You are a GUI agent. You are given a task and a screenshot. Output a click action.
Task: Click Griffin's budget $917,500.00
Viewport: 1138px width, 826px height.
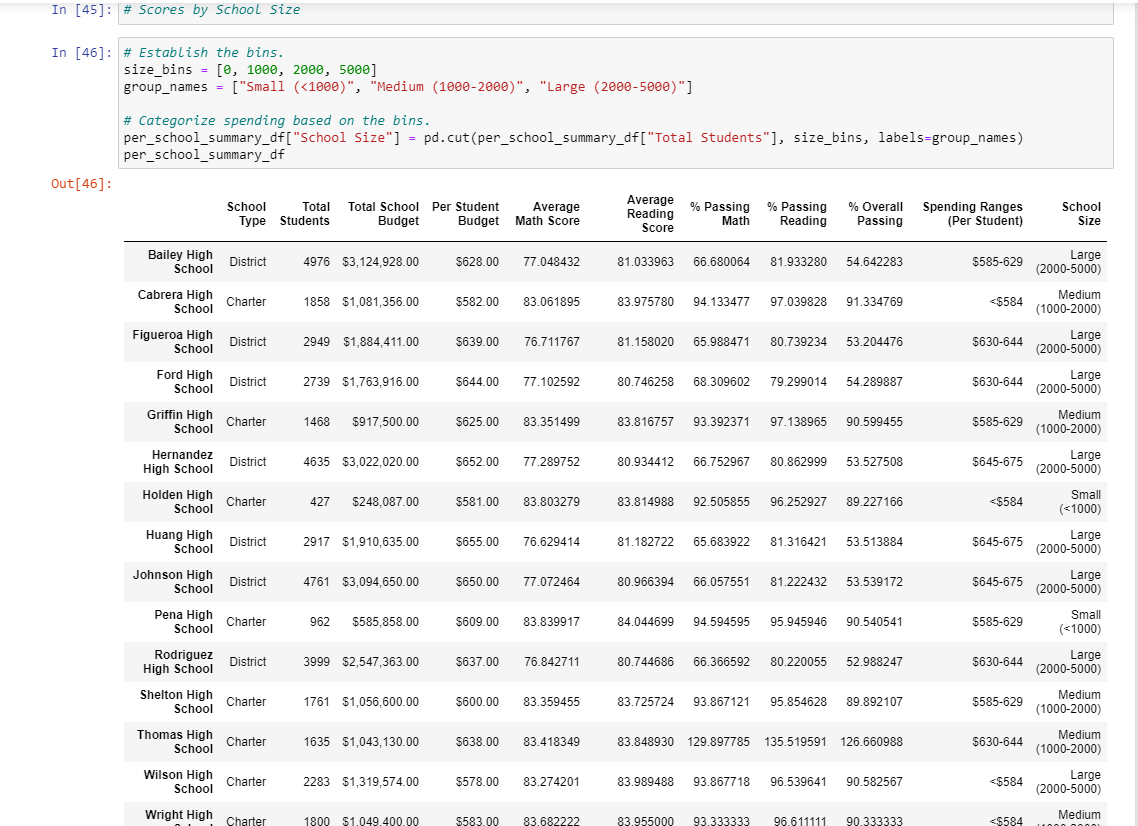click(385, 422)
